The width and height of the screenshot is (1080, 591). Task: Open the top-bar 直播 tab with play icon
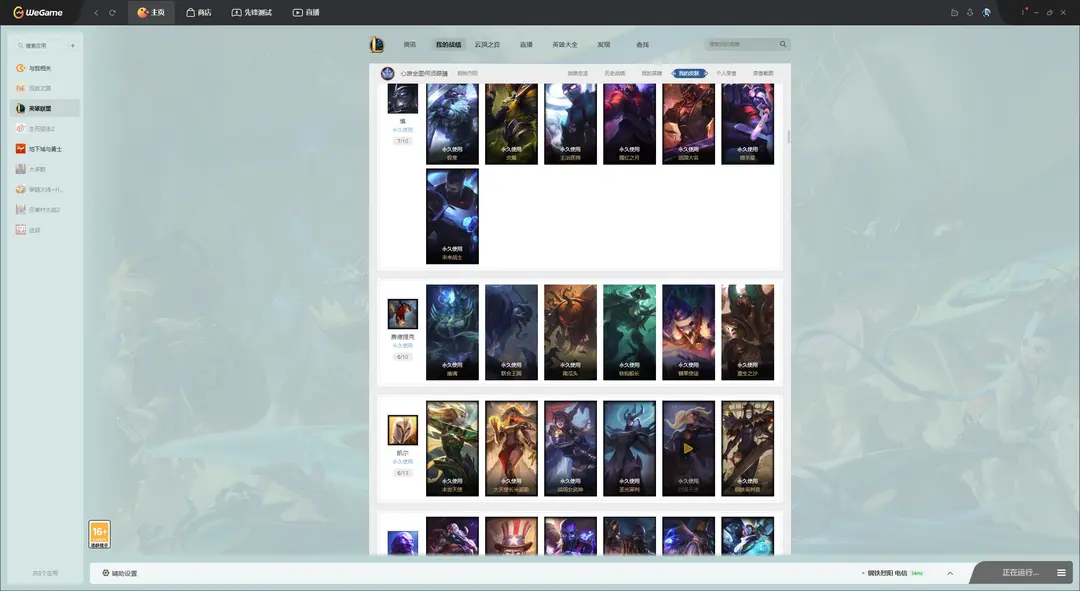[306, 12]
